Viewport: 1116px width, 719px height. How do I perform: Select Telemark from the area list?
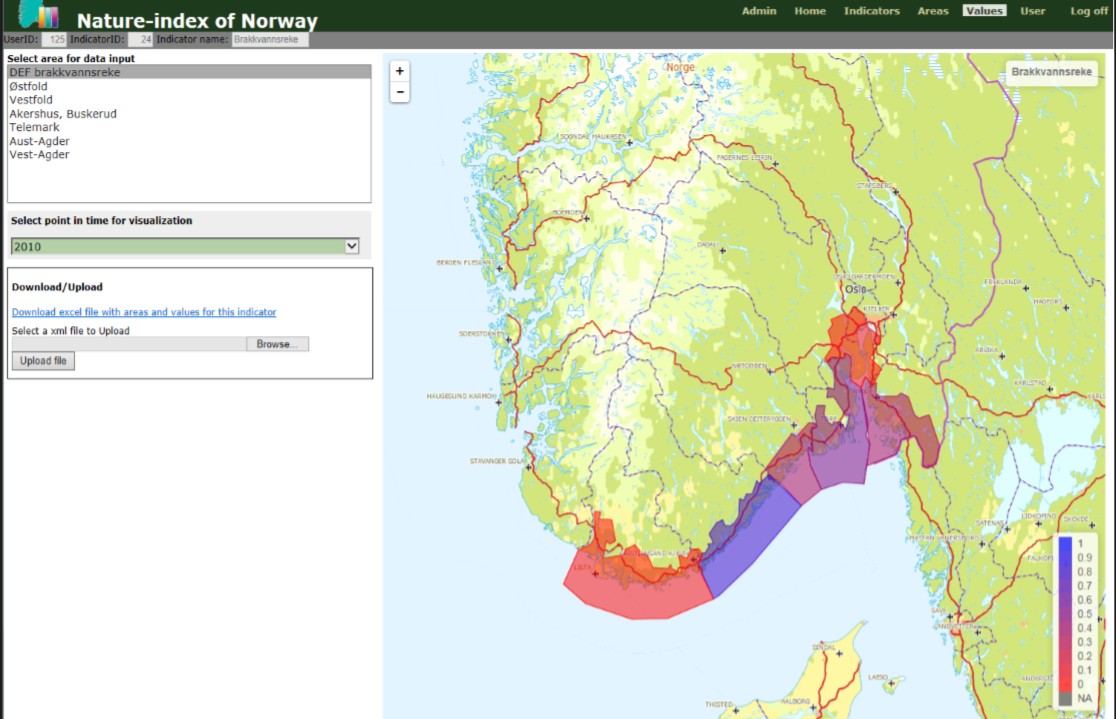[x=34, y=128]
